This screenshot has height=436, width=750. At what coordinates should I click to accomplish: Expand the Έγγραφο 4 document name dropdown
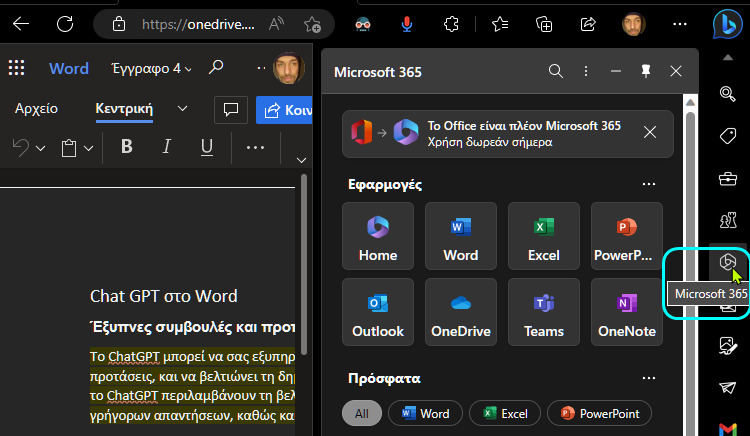pos(151,69)
